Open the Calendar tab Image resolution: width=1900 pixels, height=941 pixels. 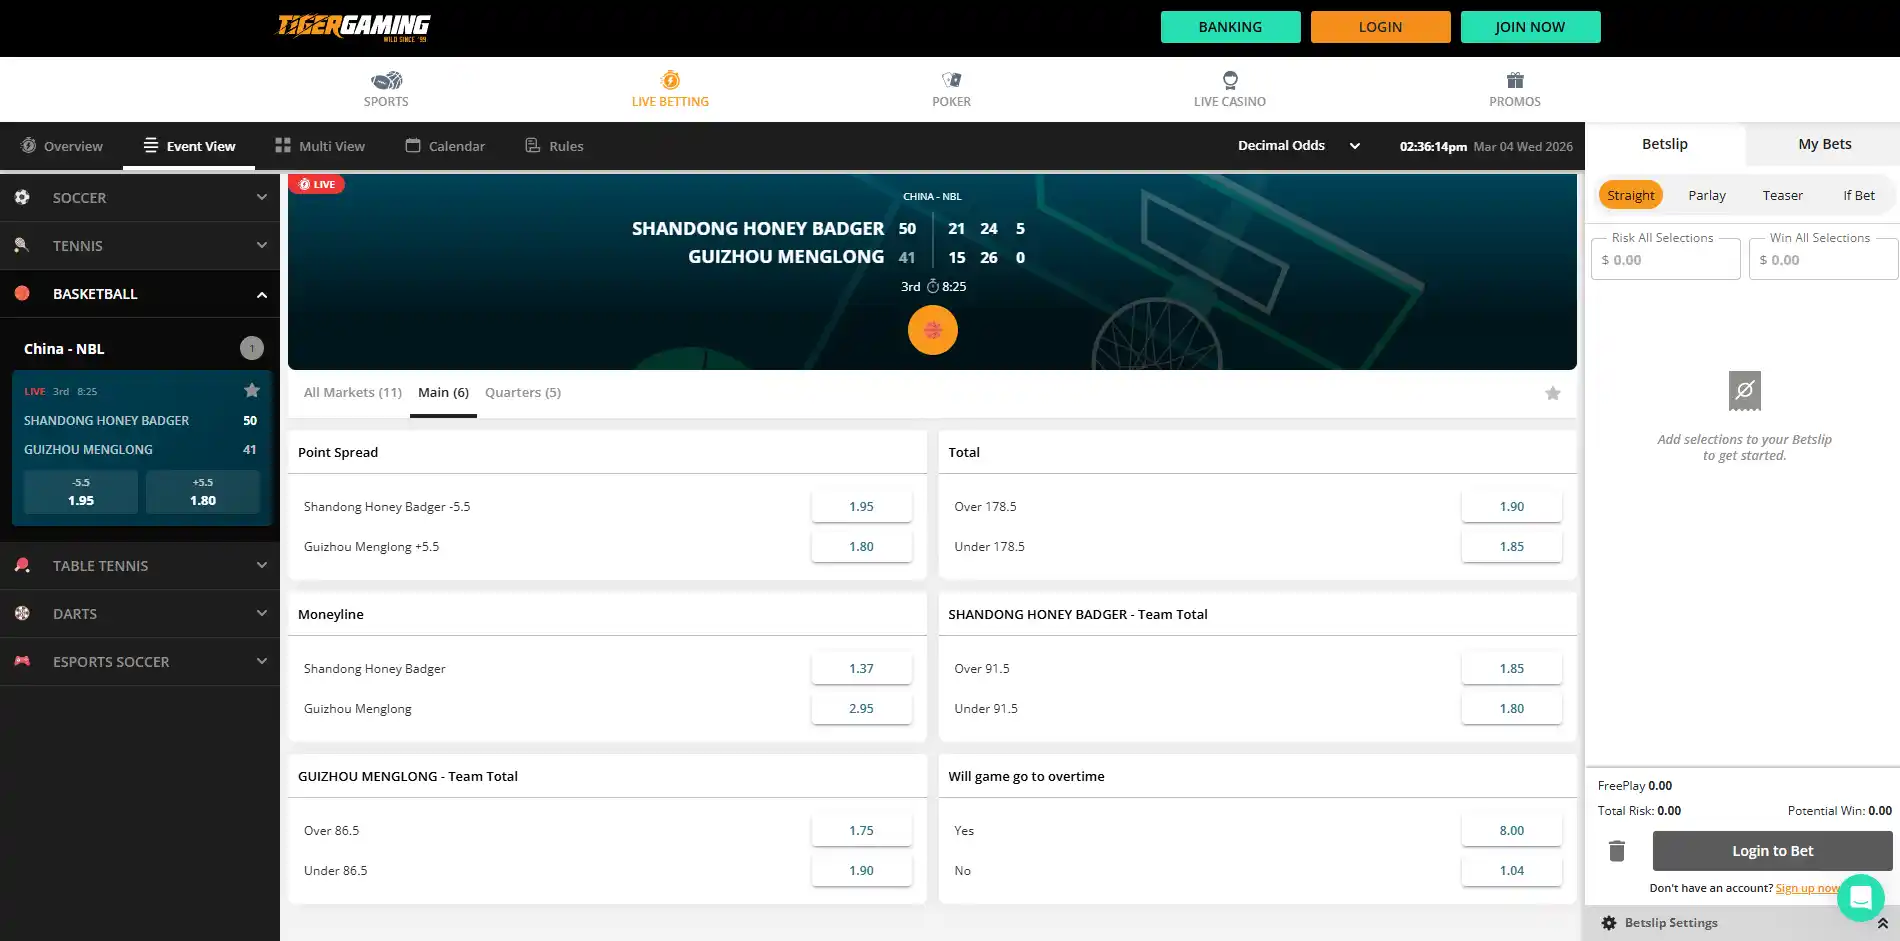[x=445, y=146]
